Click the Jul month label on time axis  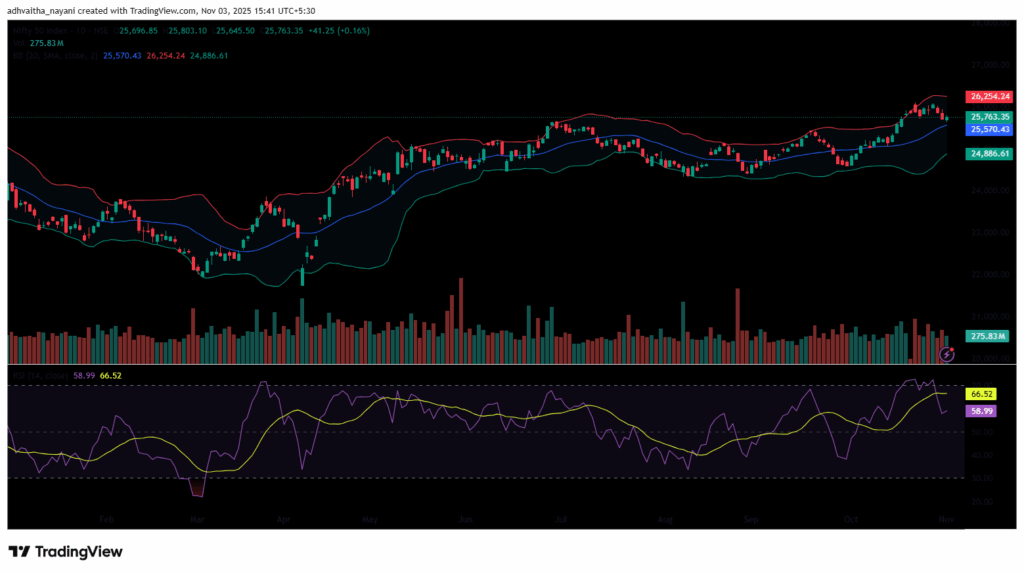[558, 521]
